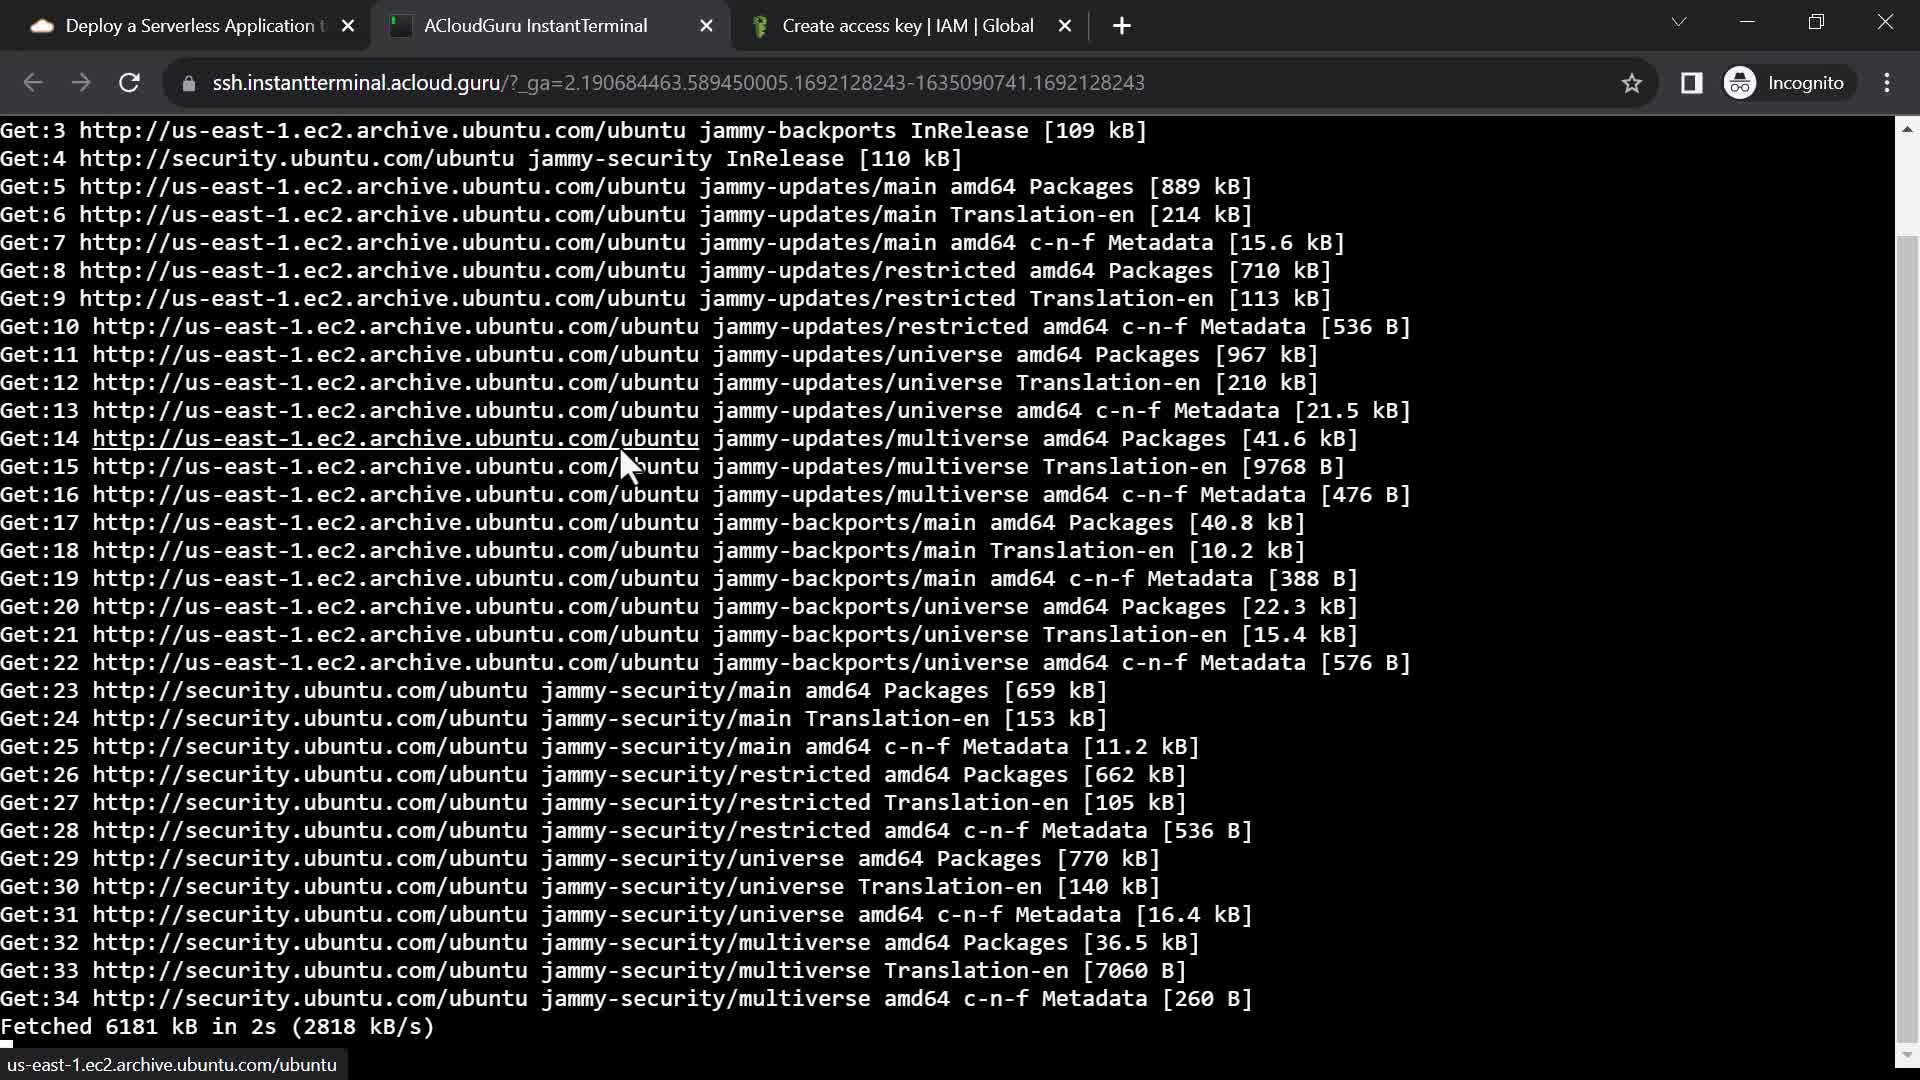The image size is (1920, 1080).
Task: Open Chrome's three-dot menu
Action: click(1887, 83)
